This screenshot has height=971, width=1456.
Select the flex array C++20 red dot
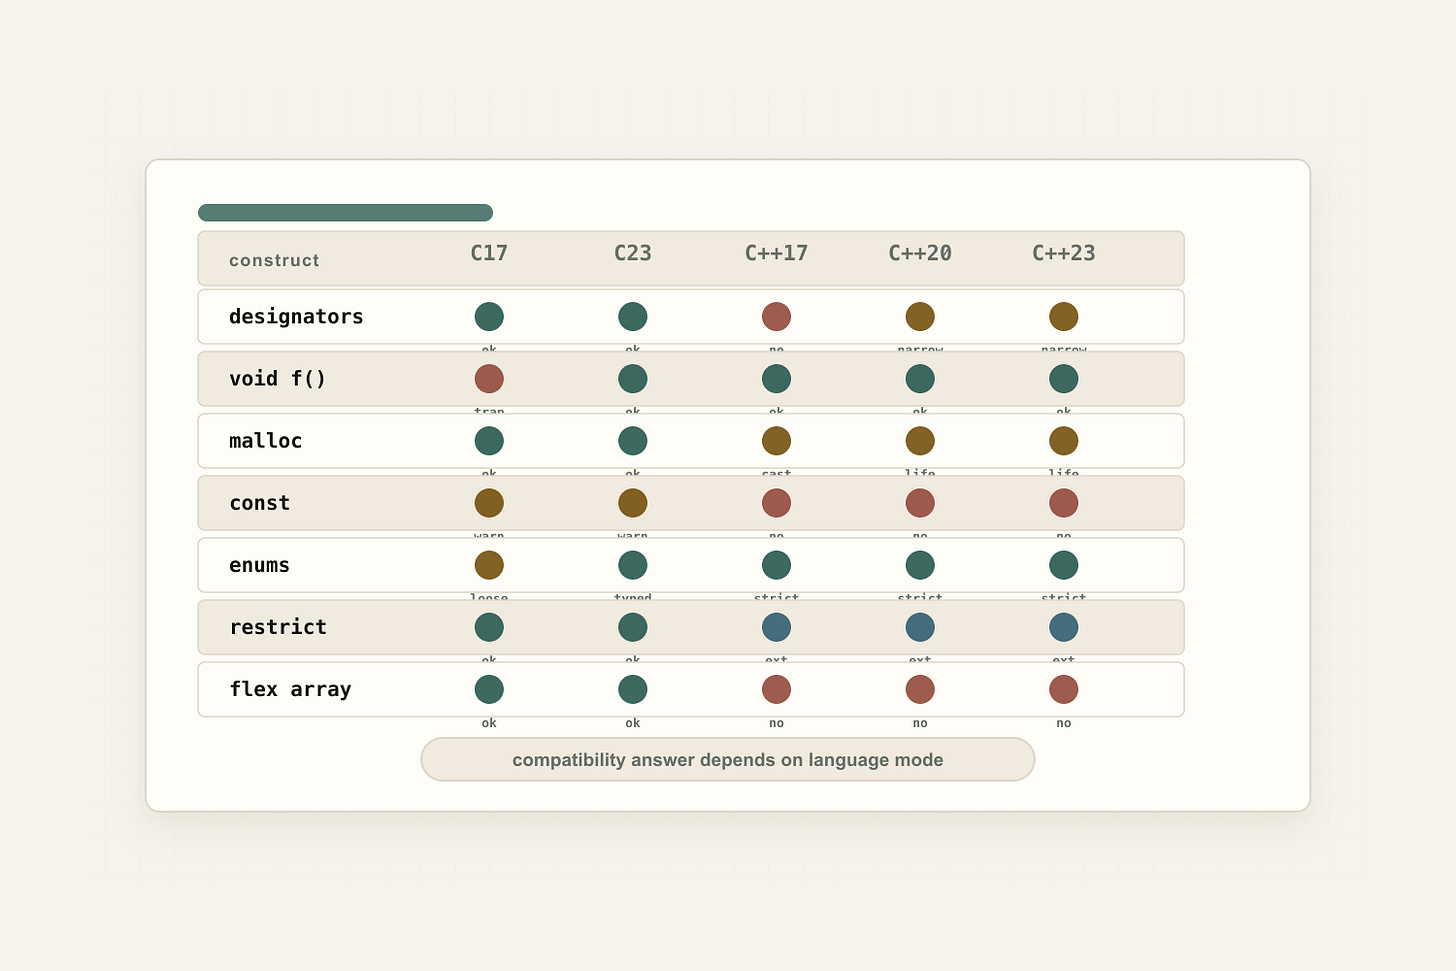[x=920, y=689]
